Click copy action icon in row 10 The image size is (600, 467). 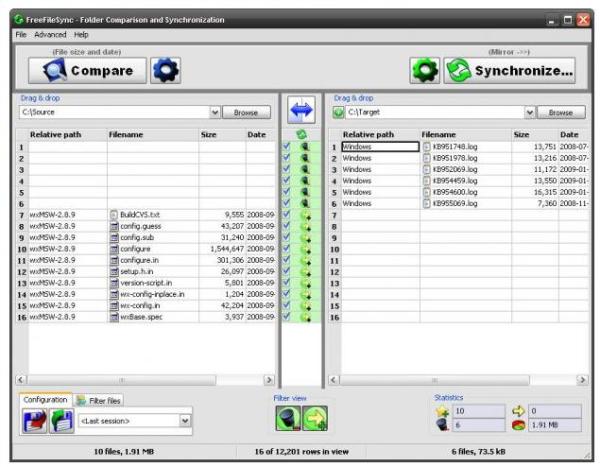click(x=305, y=249)
